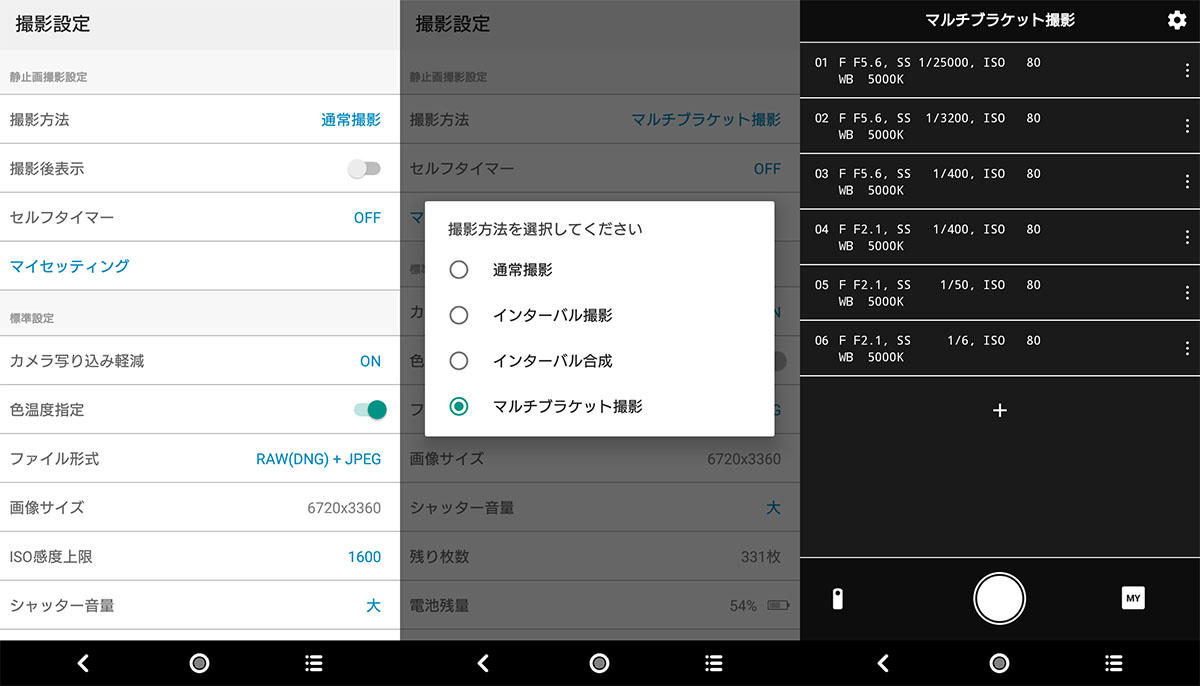Open the list menu icon in the middle panel

pyautogui.click(x=714, y=663)
